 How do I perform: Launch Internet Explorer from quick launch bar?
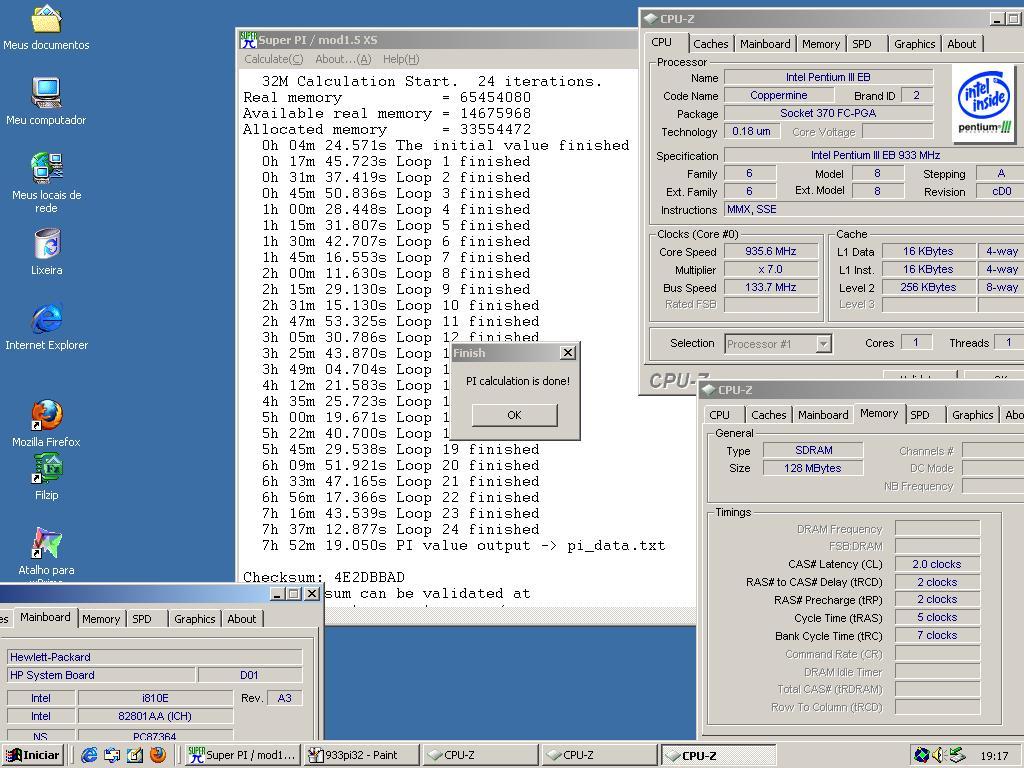point(89,755)
